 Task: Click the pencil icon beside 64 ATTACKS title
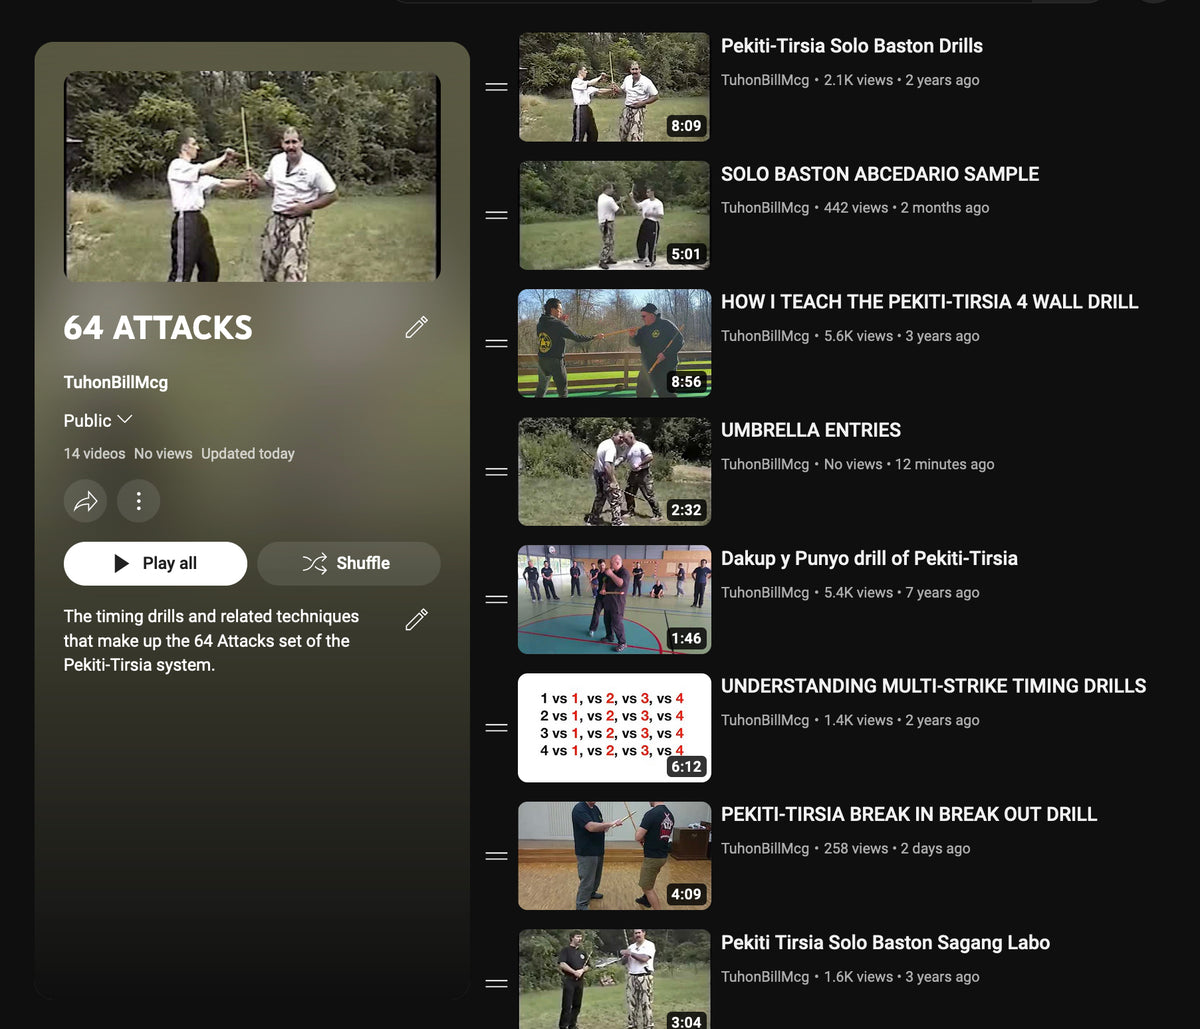click(x=416, y=327)
